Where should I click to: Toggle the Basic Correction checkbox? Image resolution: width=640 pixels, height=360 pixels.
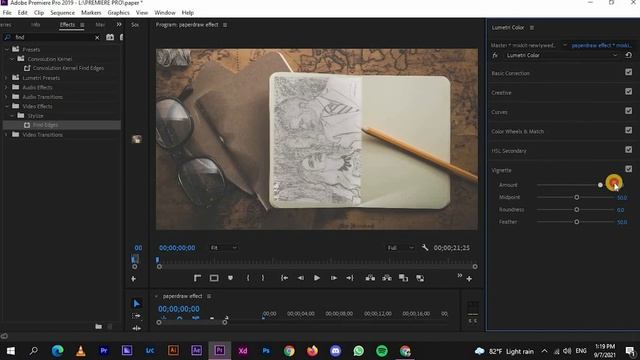[x=629, y=72]
